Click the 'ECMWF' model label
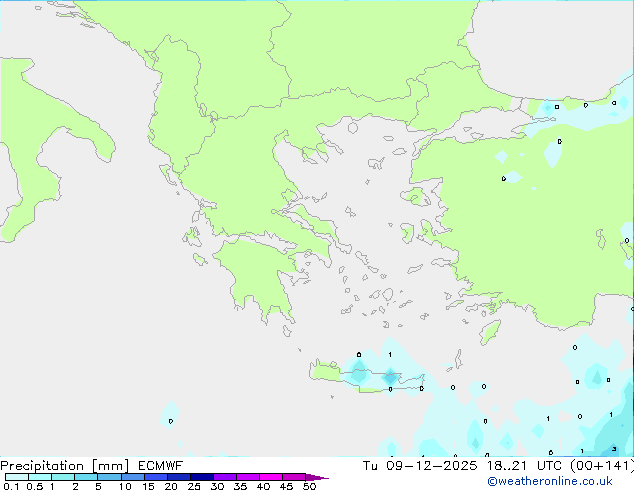 tap(161, 466)
